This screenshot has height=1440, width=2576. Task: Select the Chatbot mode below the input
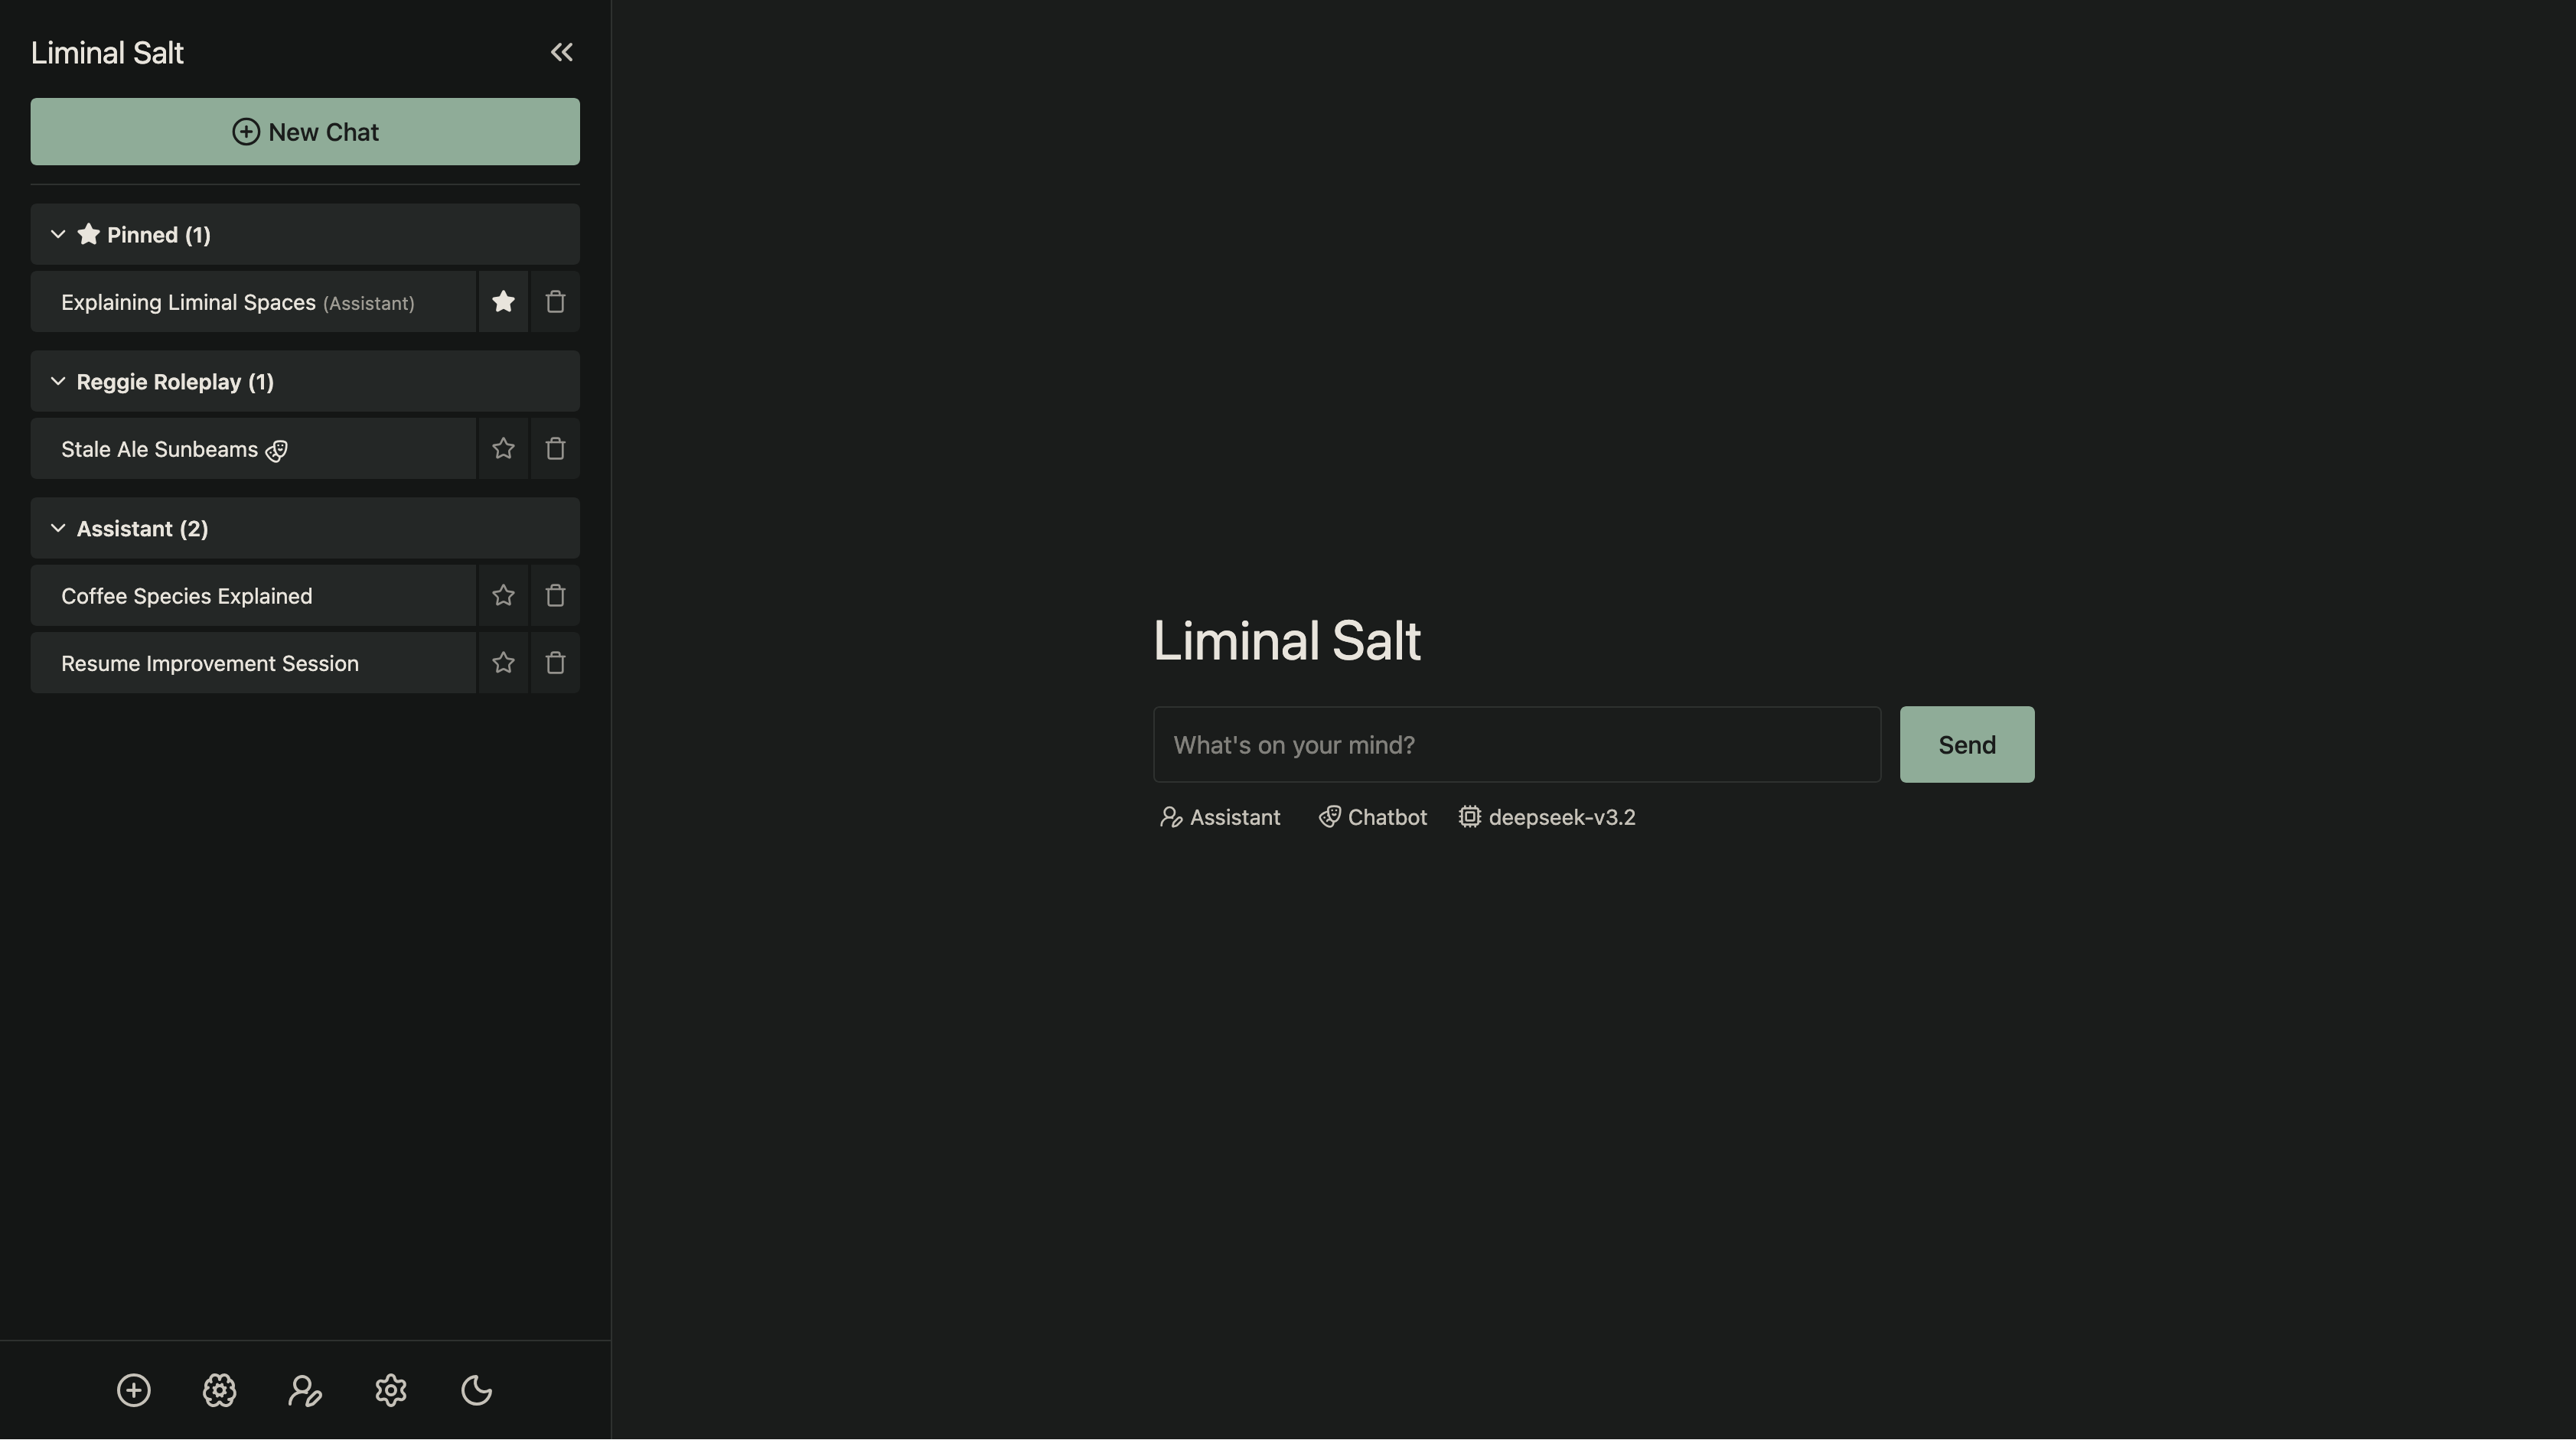(1372, 817)
